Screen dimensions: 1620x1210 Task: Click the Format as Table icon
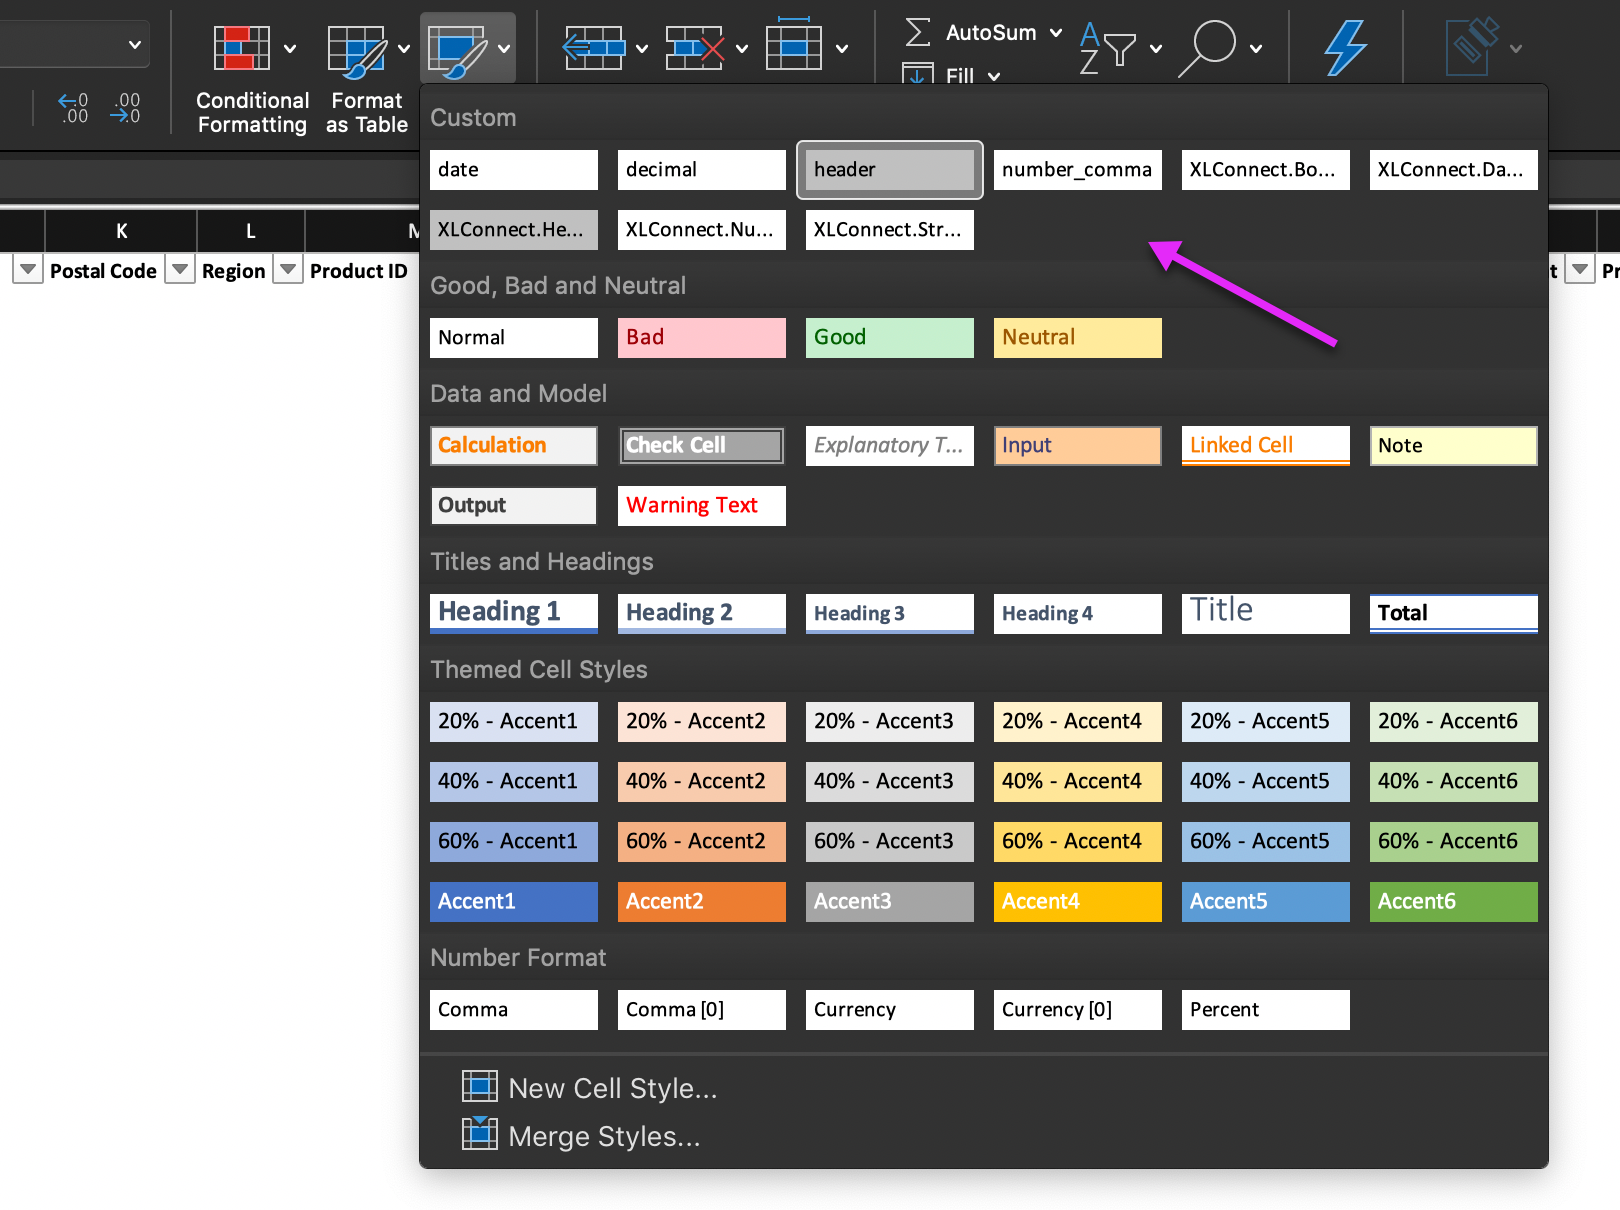[357, 50]
